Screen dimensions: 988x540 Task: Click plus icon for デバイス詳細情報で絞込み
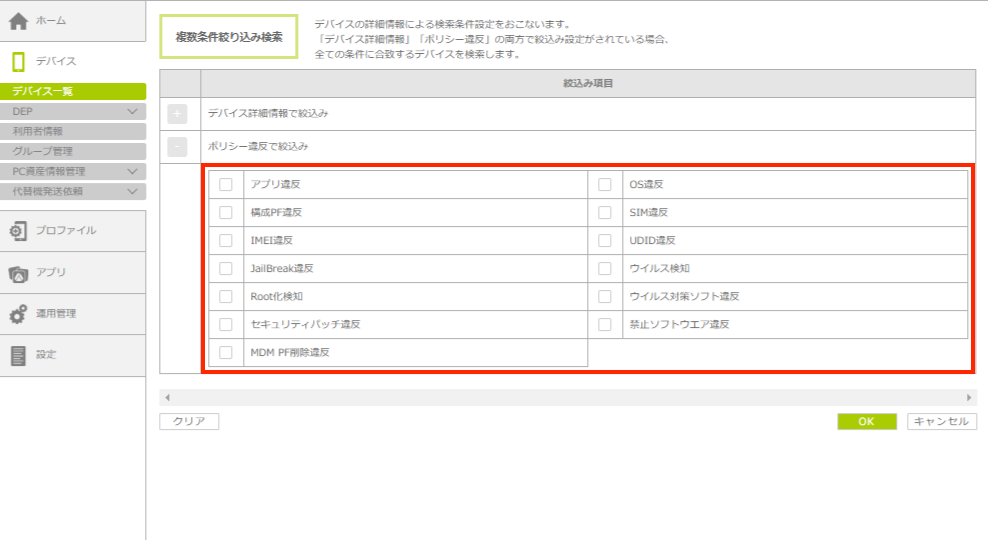click(178, 114)
